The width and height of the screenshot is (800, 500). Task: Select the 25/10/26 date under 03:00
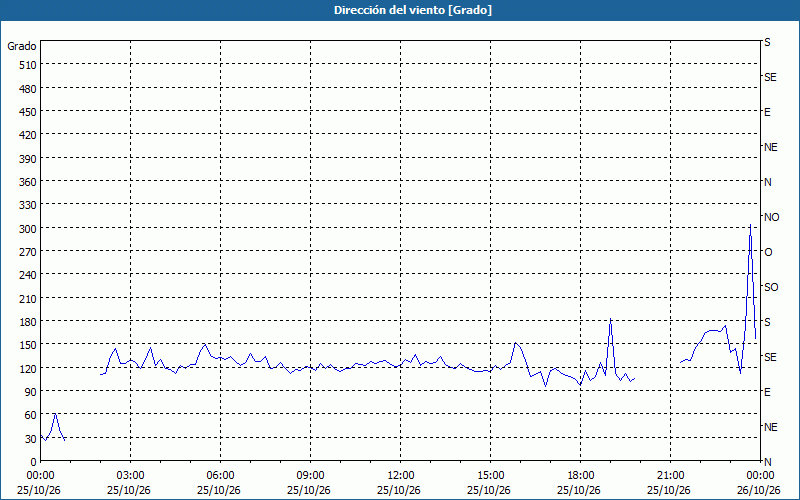click(129, 490)
